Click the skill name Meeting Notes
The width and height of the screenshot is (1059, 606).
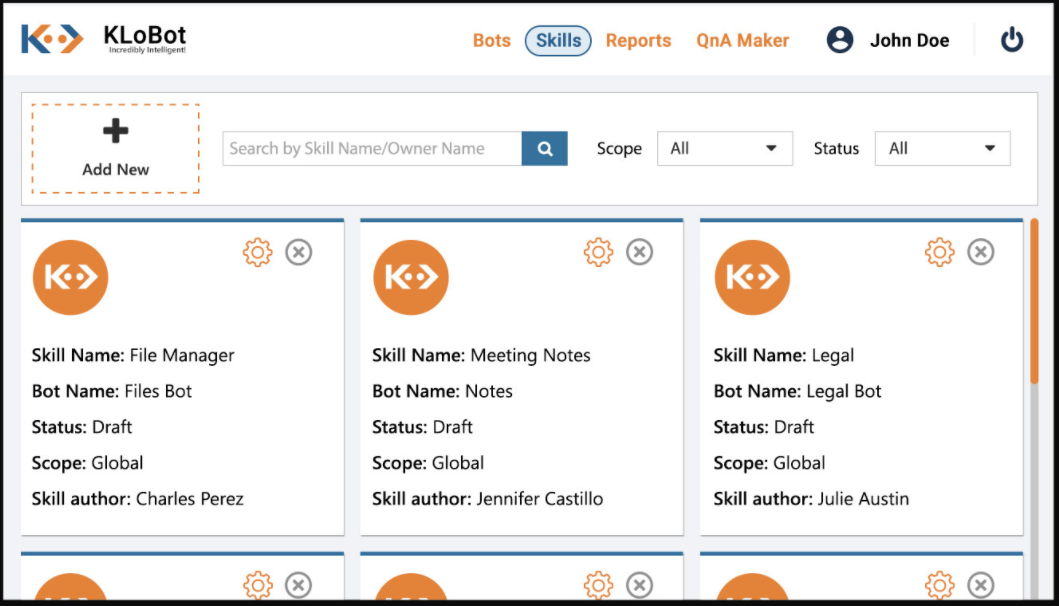tap(530, 355)
